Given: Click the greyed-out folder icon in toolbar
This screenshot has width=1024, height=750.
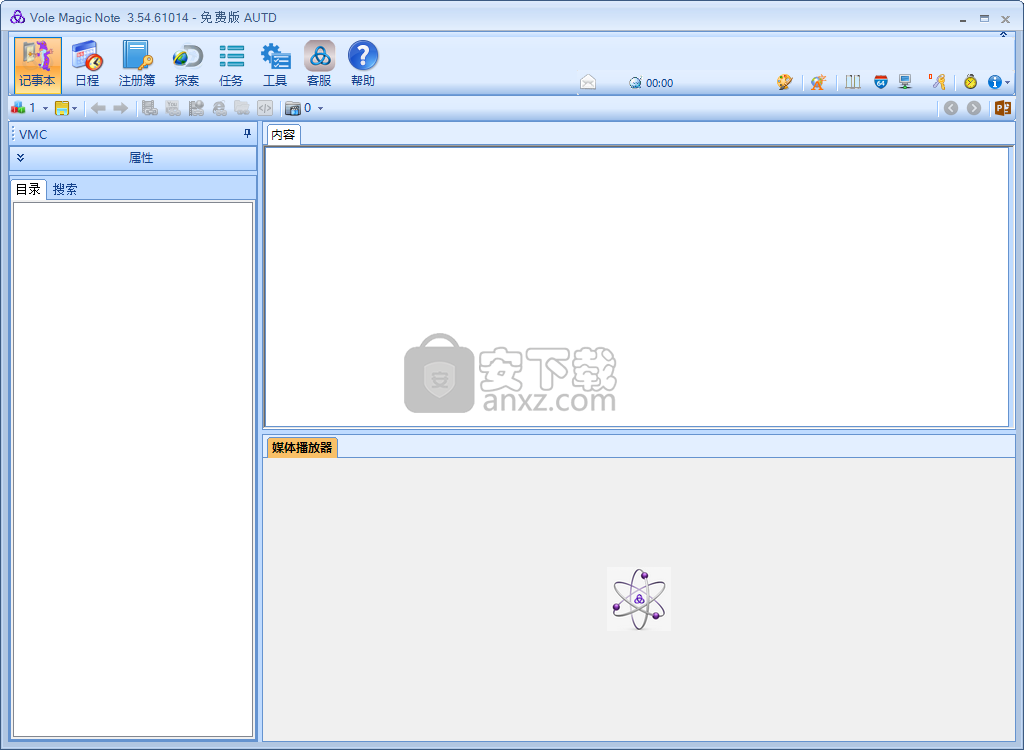Looking at the screenshot, I should tap(242, 108).
